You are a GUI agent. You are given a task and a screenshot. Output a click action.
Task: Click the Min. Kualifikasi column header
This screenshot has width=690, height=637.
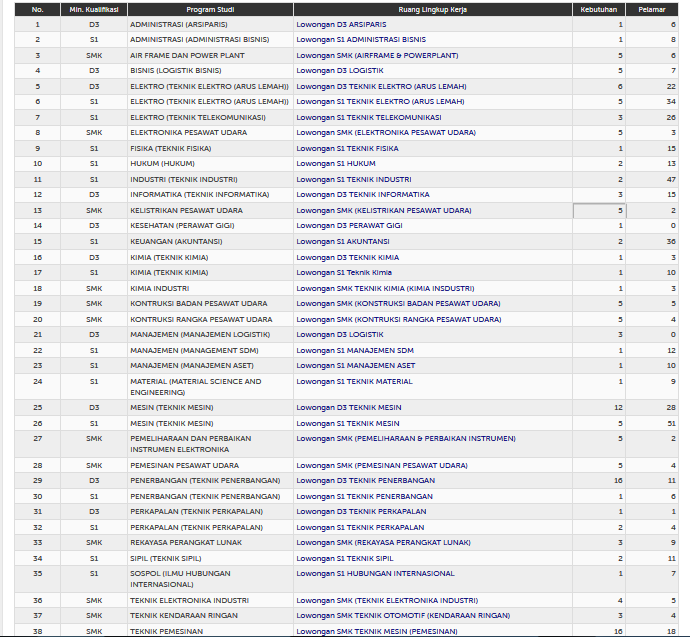pos(94,9)
